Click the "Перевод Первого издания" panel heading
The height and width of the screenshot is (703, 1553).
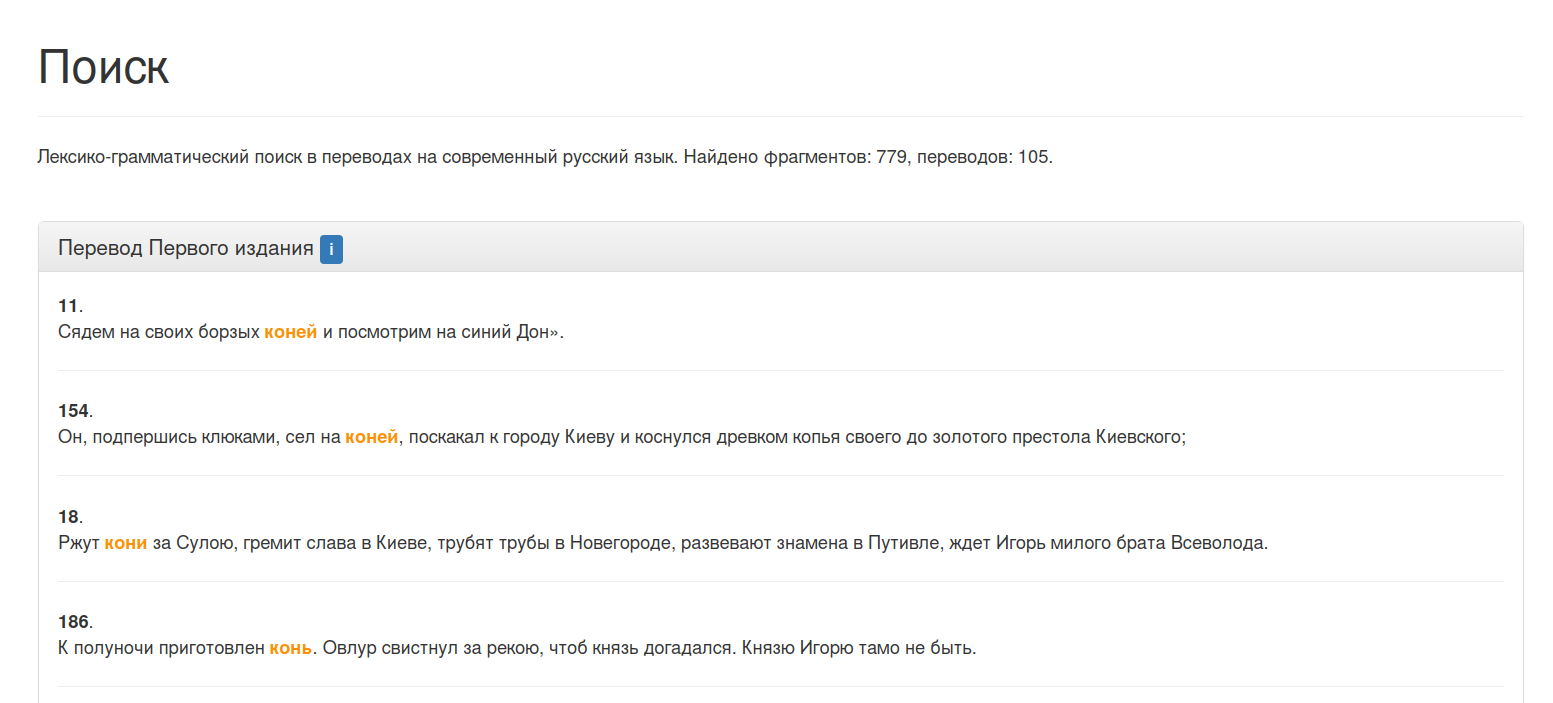185,249
